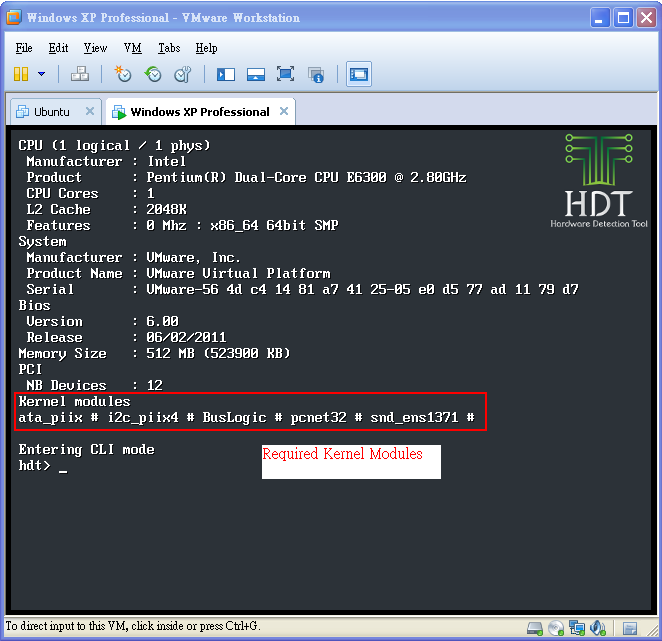Screen dimensions: 662x641
Task: Click the 'VMware Virtual Platform' product name text
Action: tap(239, 274)
